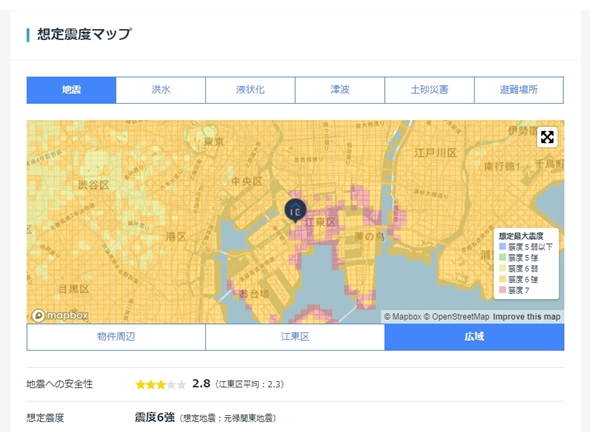This screenshot has width=590, height=442.
Task: Click the 震度6弱 pale yellow legend swatch
Action: [x=502, y=268]
